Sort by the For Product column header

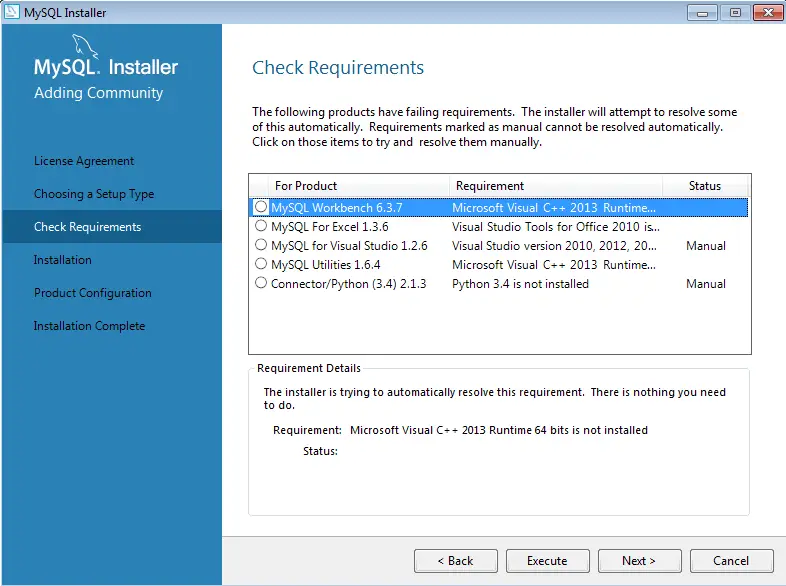358,186
